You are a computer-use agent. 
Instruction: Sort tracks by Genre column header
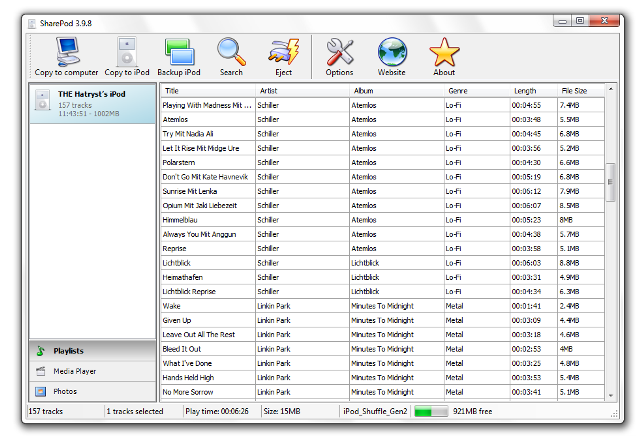coord(477,91)
